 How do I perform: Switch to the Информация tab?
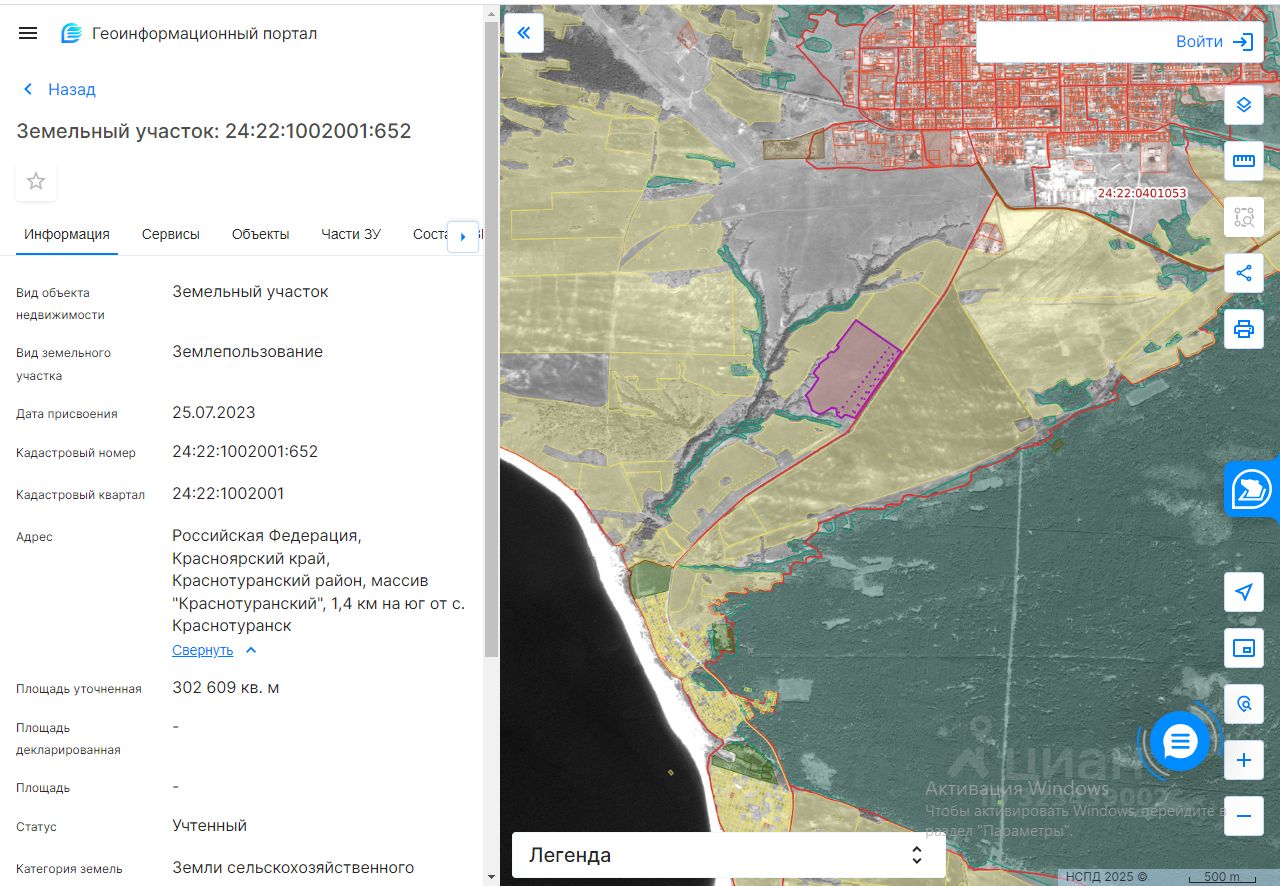pyautogui.click(x=67, y=234)
